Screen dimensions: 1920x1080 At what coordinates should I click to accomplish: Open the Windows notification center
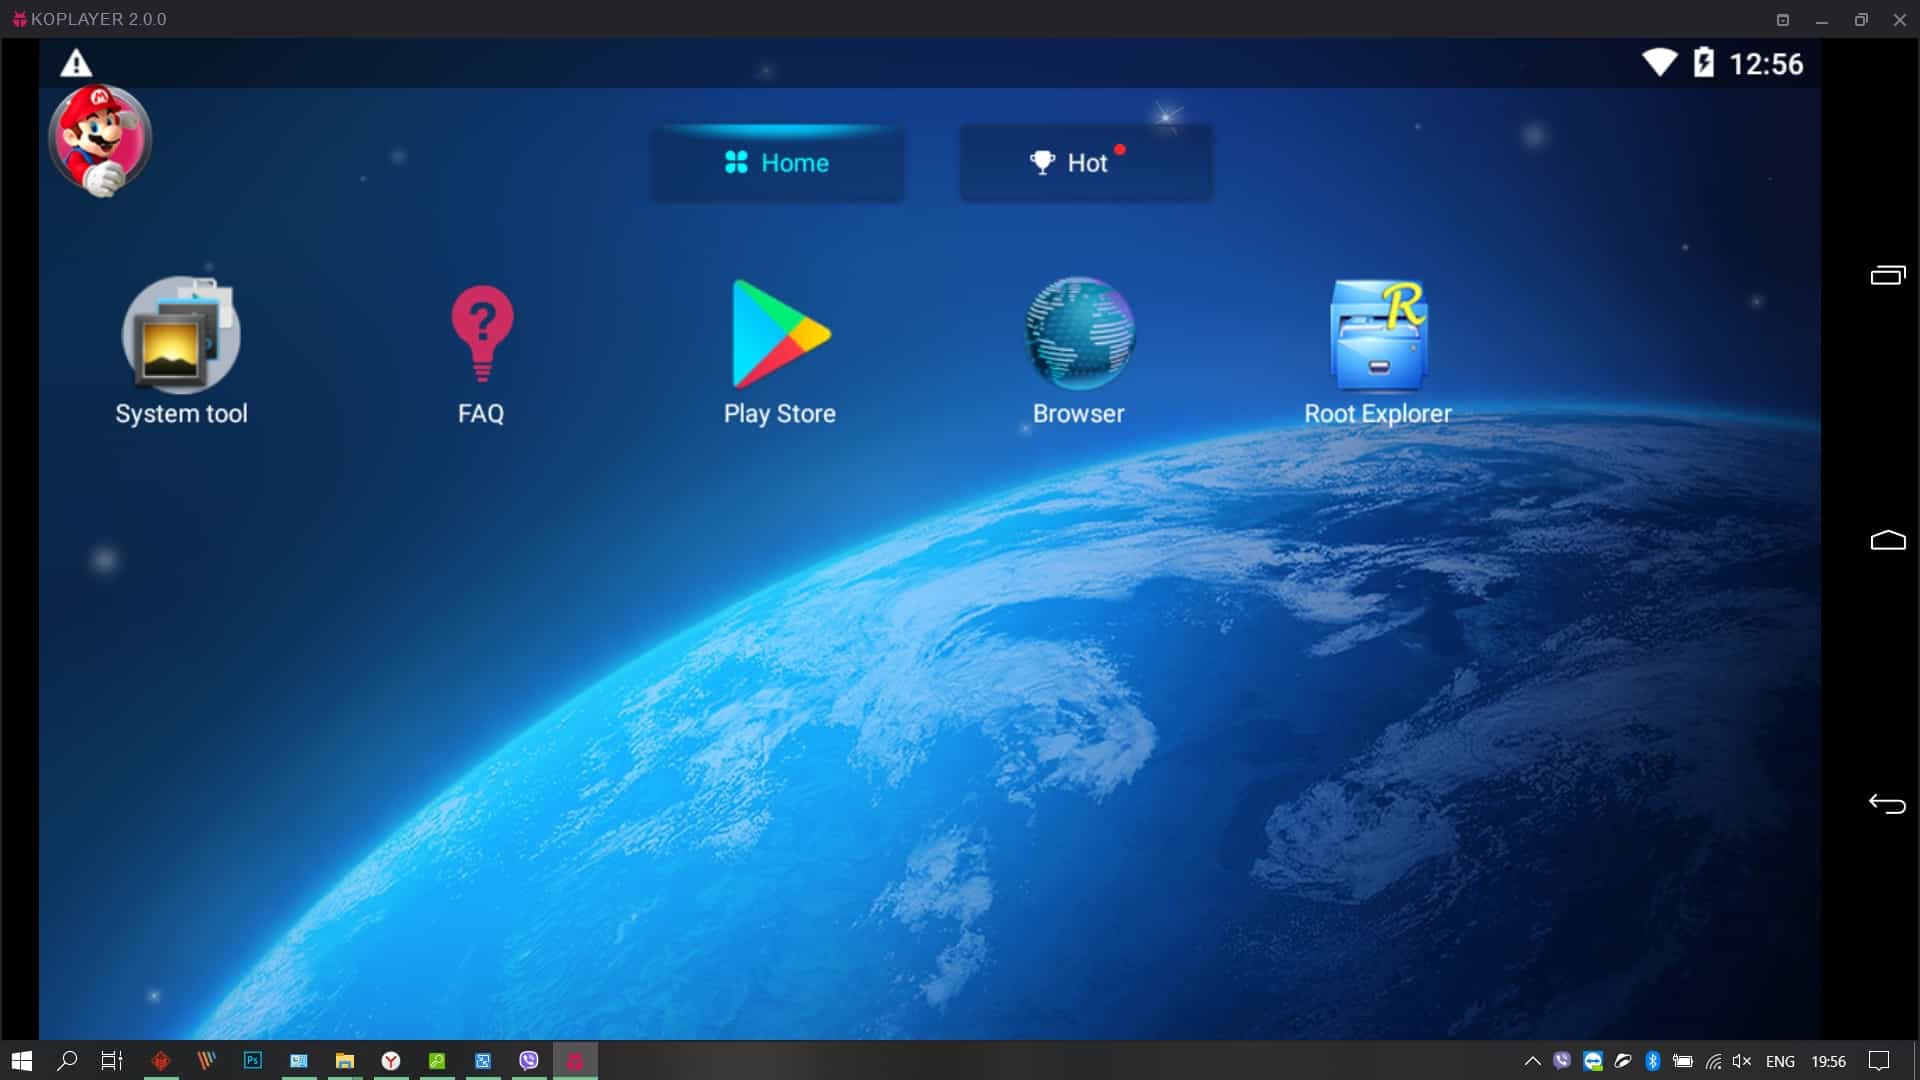click(x=1879, y=1061)
